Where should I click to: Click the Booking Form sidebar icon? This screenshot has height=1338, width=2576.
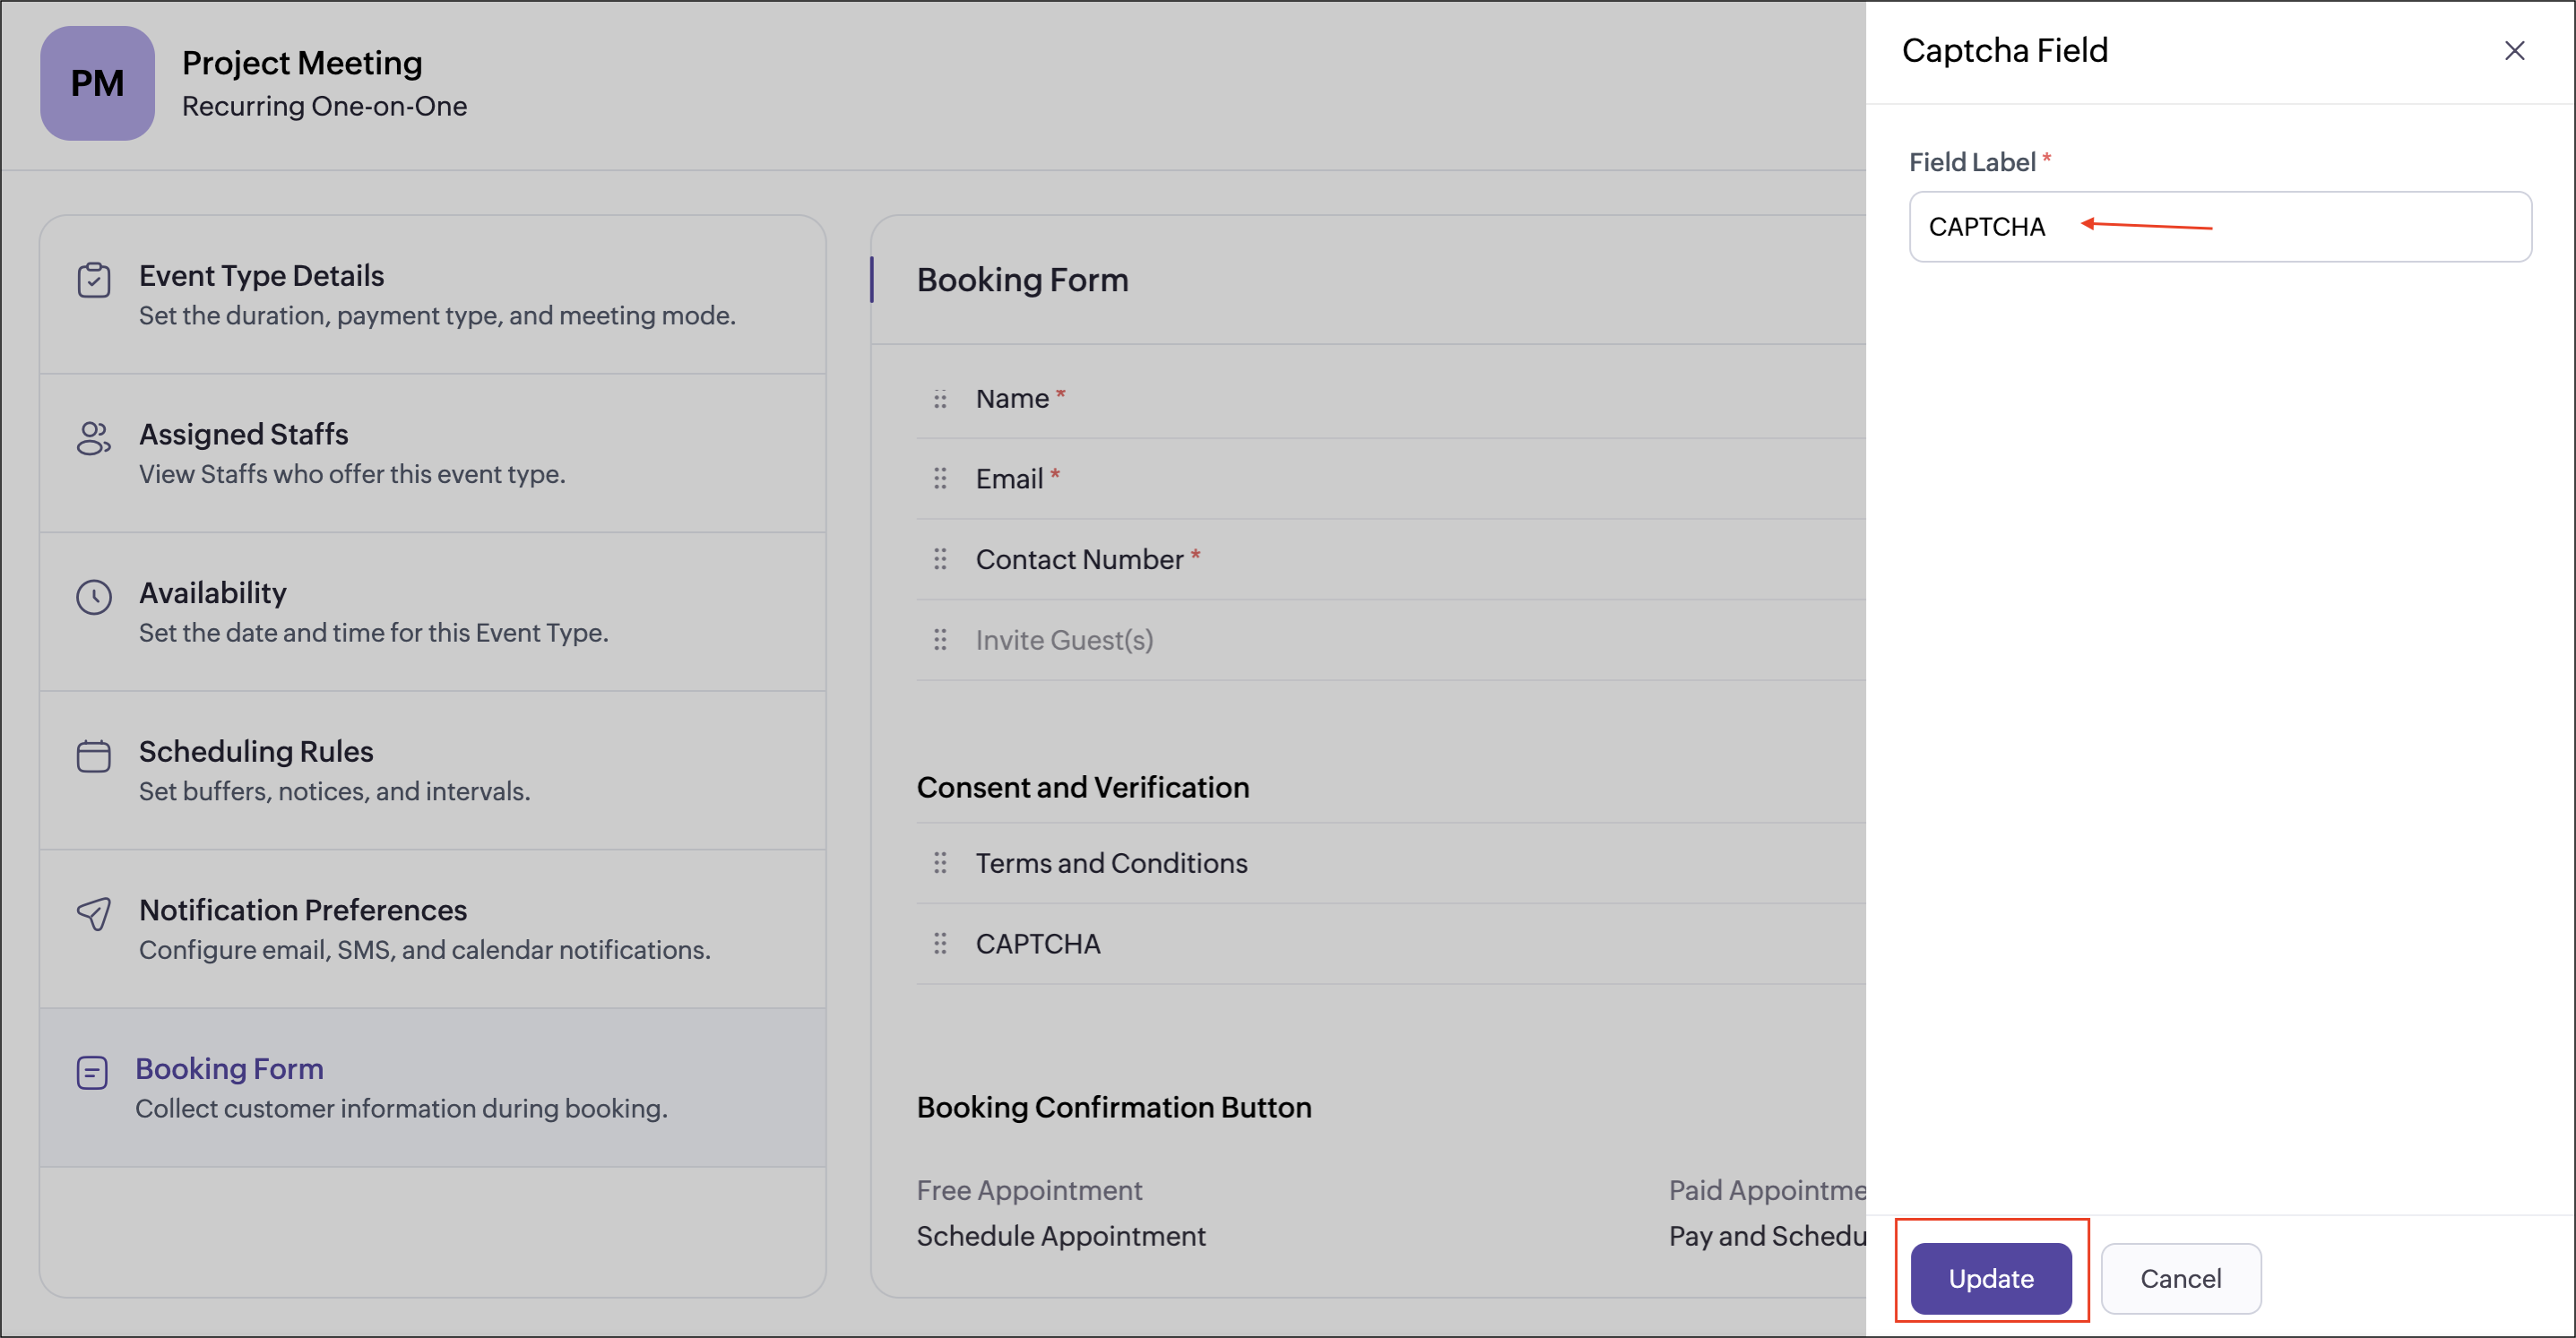[x=92, y=1073]
